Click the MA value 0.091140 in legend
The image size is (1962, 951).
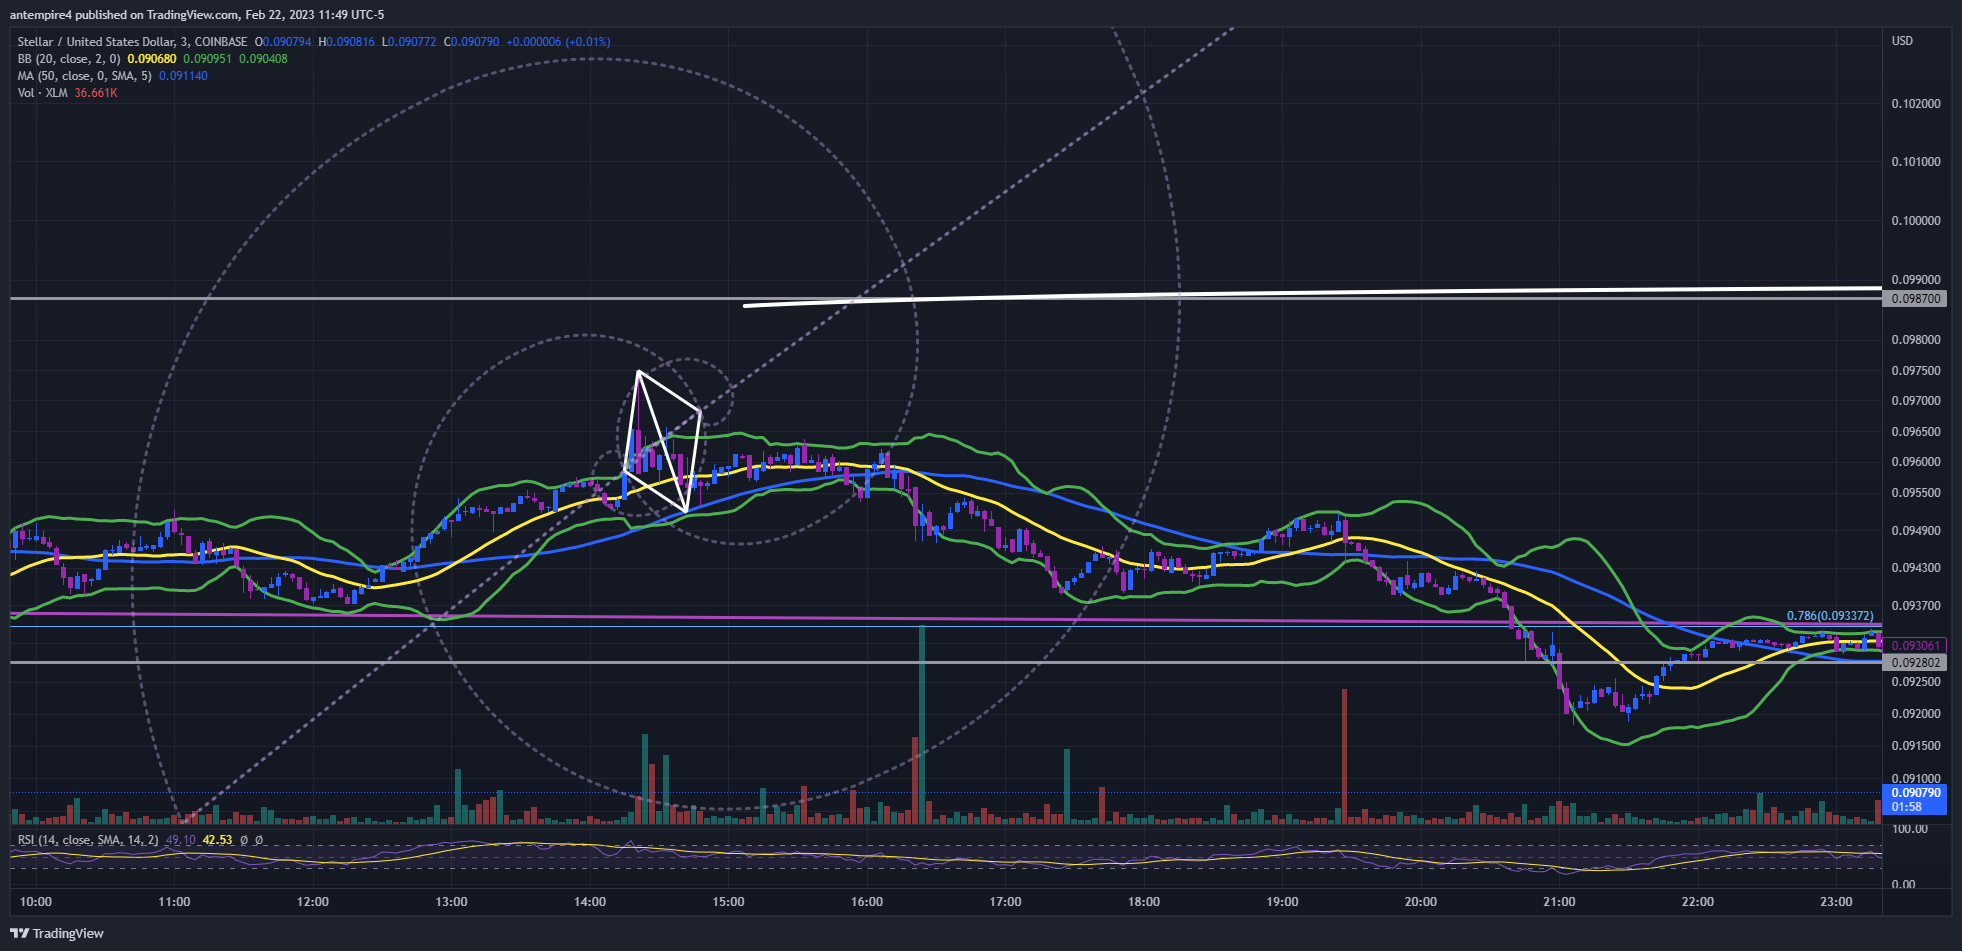[183, 76]
